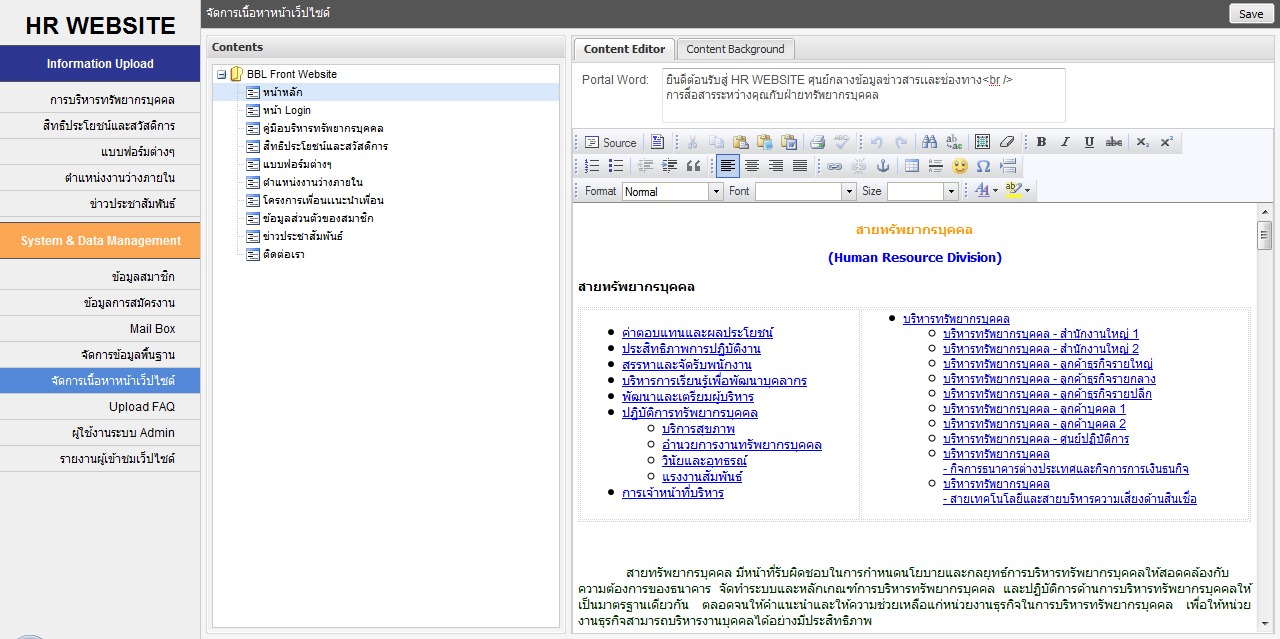Collapse the BBL Front Website tree node
Image resolution: width=1280 pixels, height=639 pixels.
point(221,74)
